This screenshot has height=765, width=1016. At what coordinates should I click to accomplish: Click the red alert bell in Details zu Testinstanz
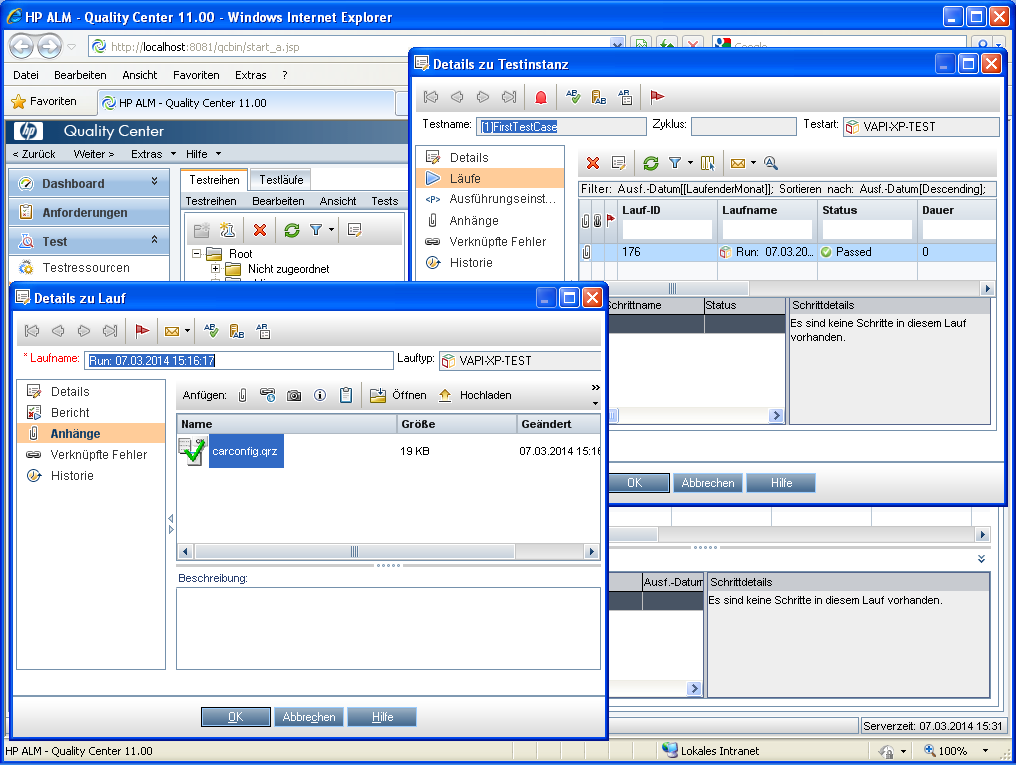(x=541, y=97)
